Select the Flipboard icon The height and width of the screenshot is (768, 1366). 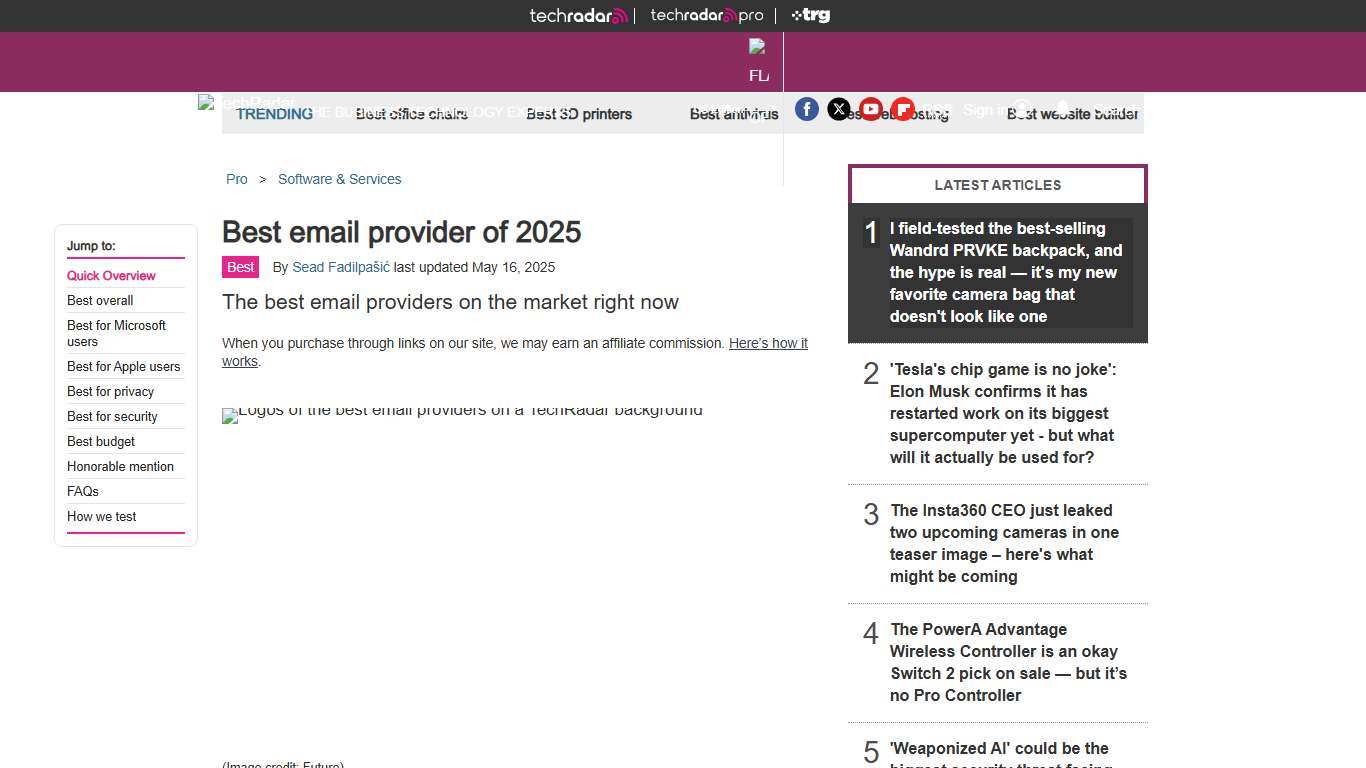click(903, 109)
